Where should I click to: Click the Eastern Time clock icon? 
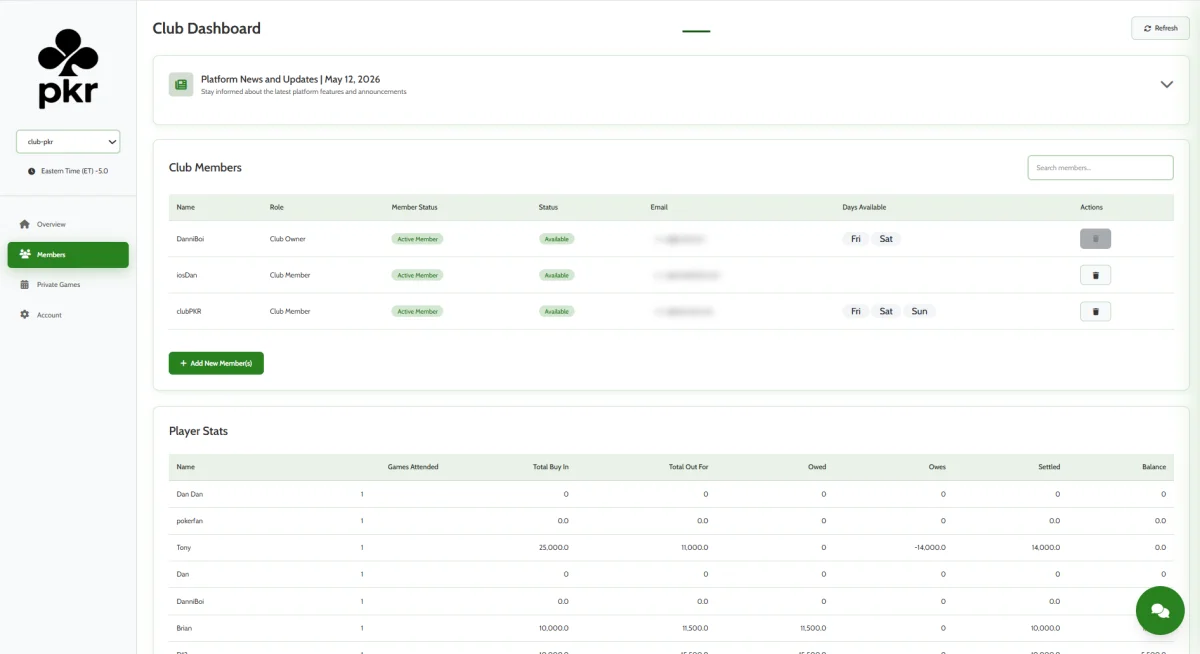click(x=32, y=171)
